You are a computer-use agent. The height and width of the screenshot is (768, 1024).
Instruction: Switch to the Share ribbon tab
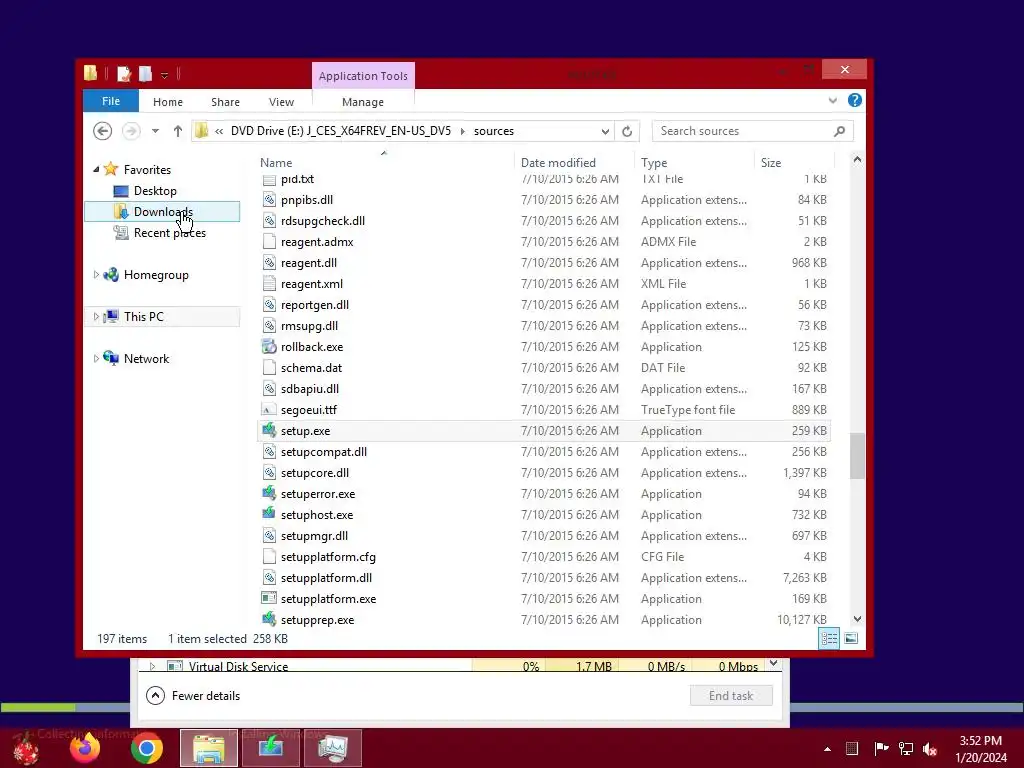click(x=225, y=102)
